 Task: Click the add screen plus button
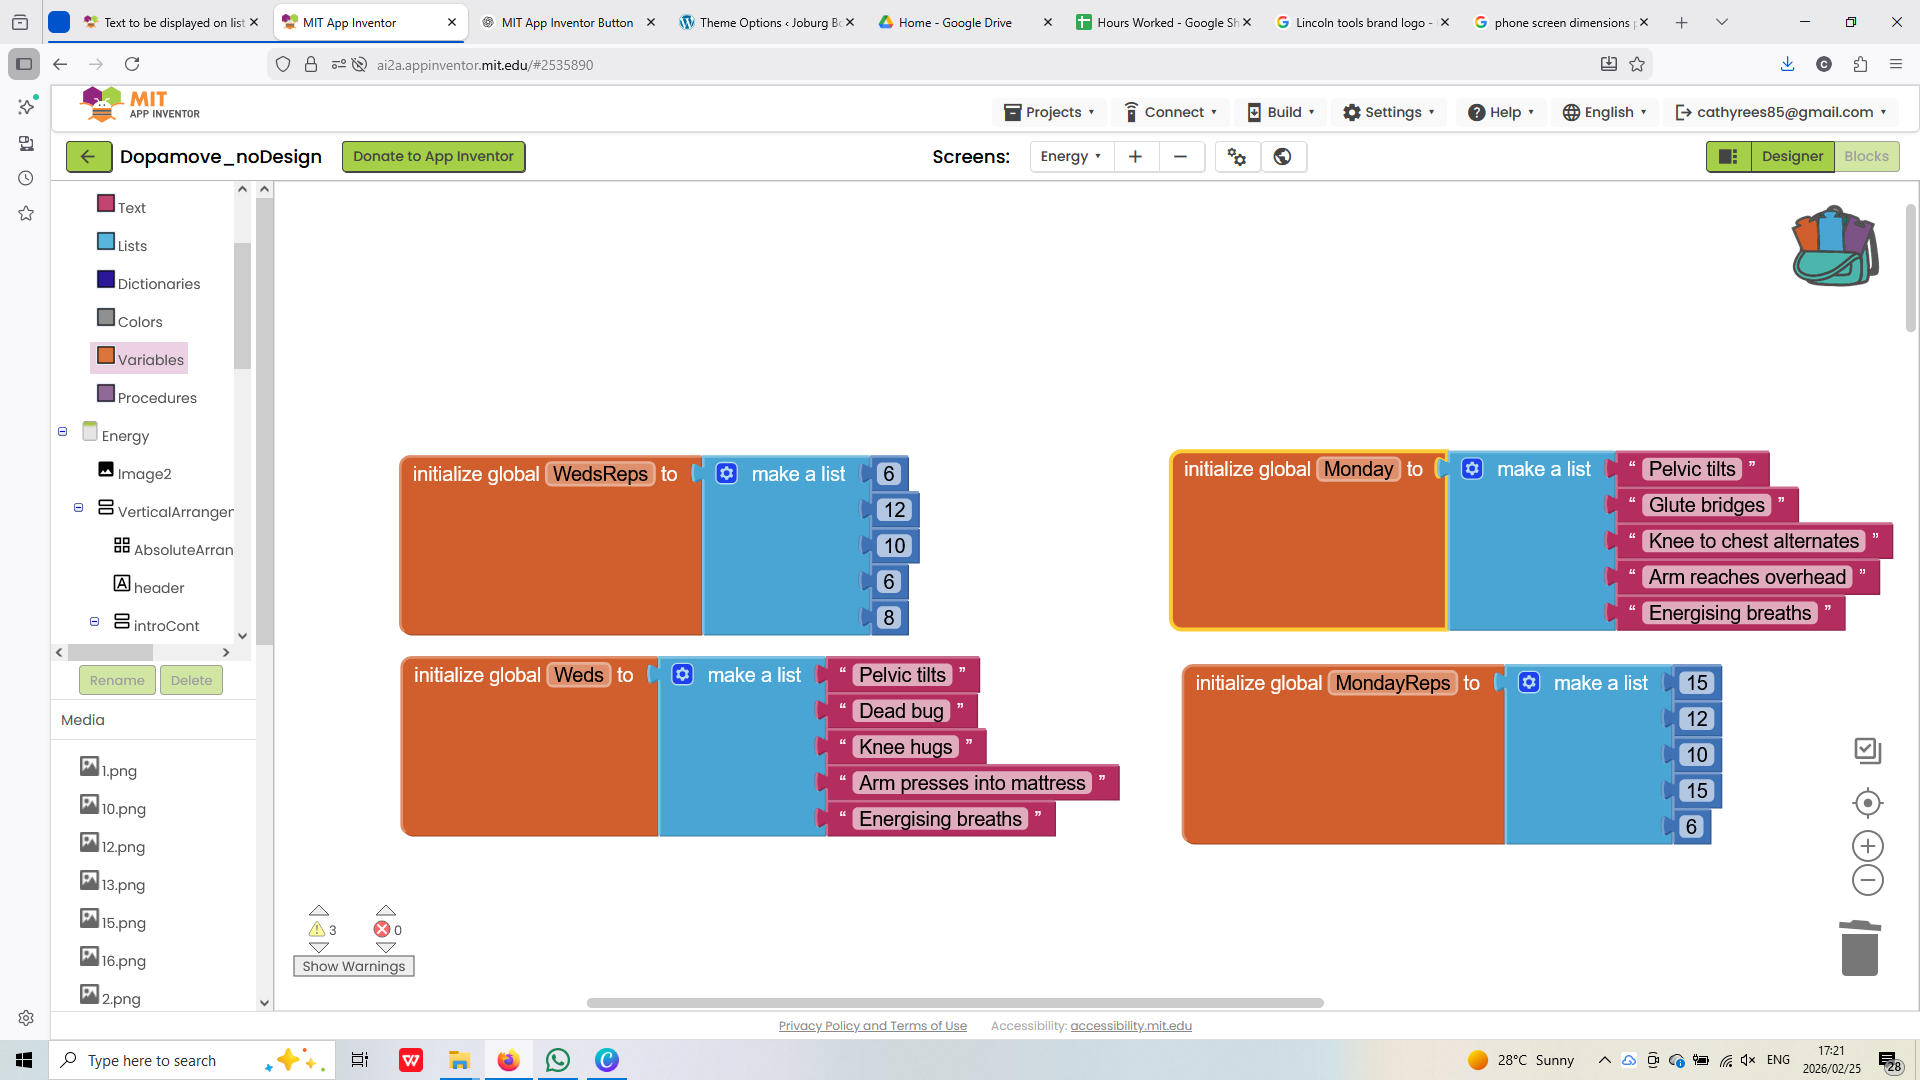point(1135,156)
